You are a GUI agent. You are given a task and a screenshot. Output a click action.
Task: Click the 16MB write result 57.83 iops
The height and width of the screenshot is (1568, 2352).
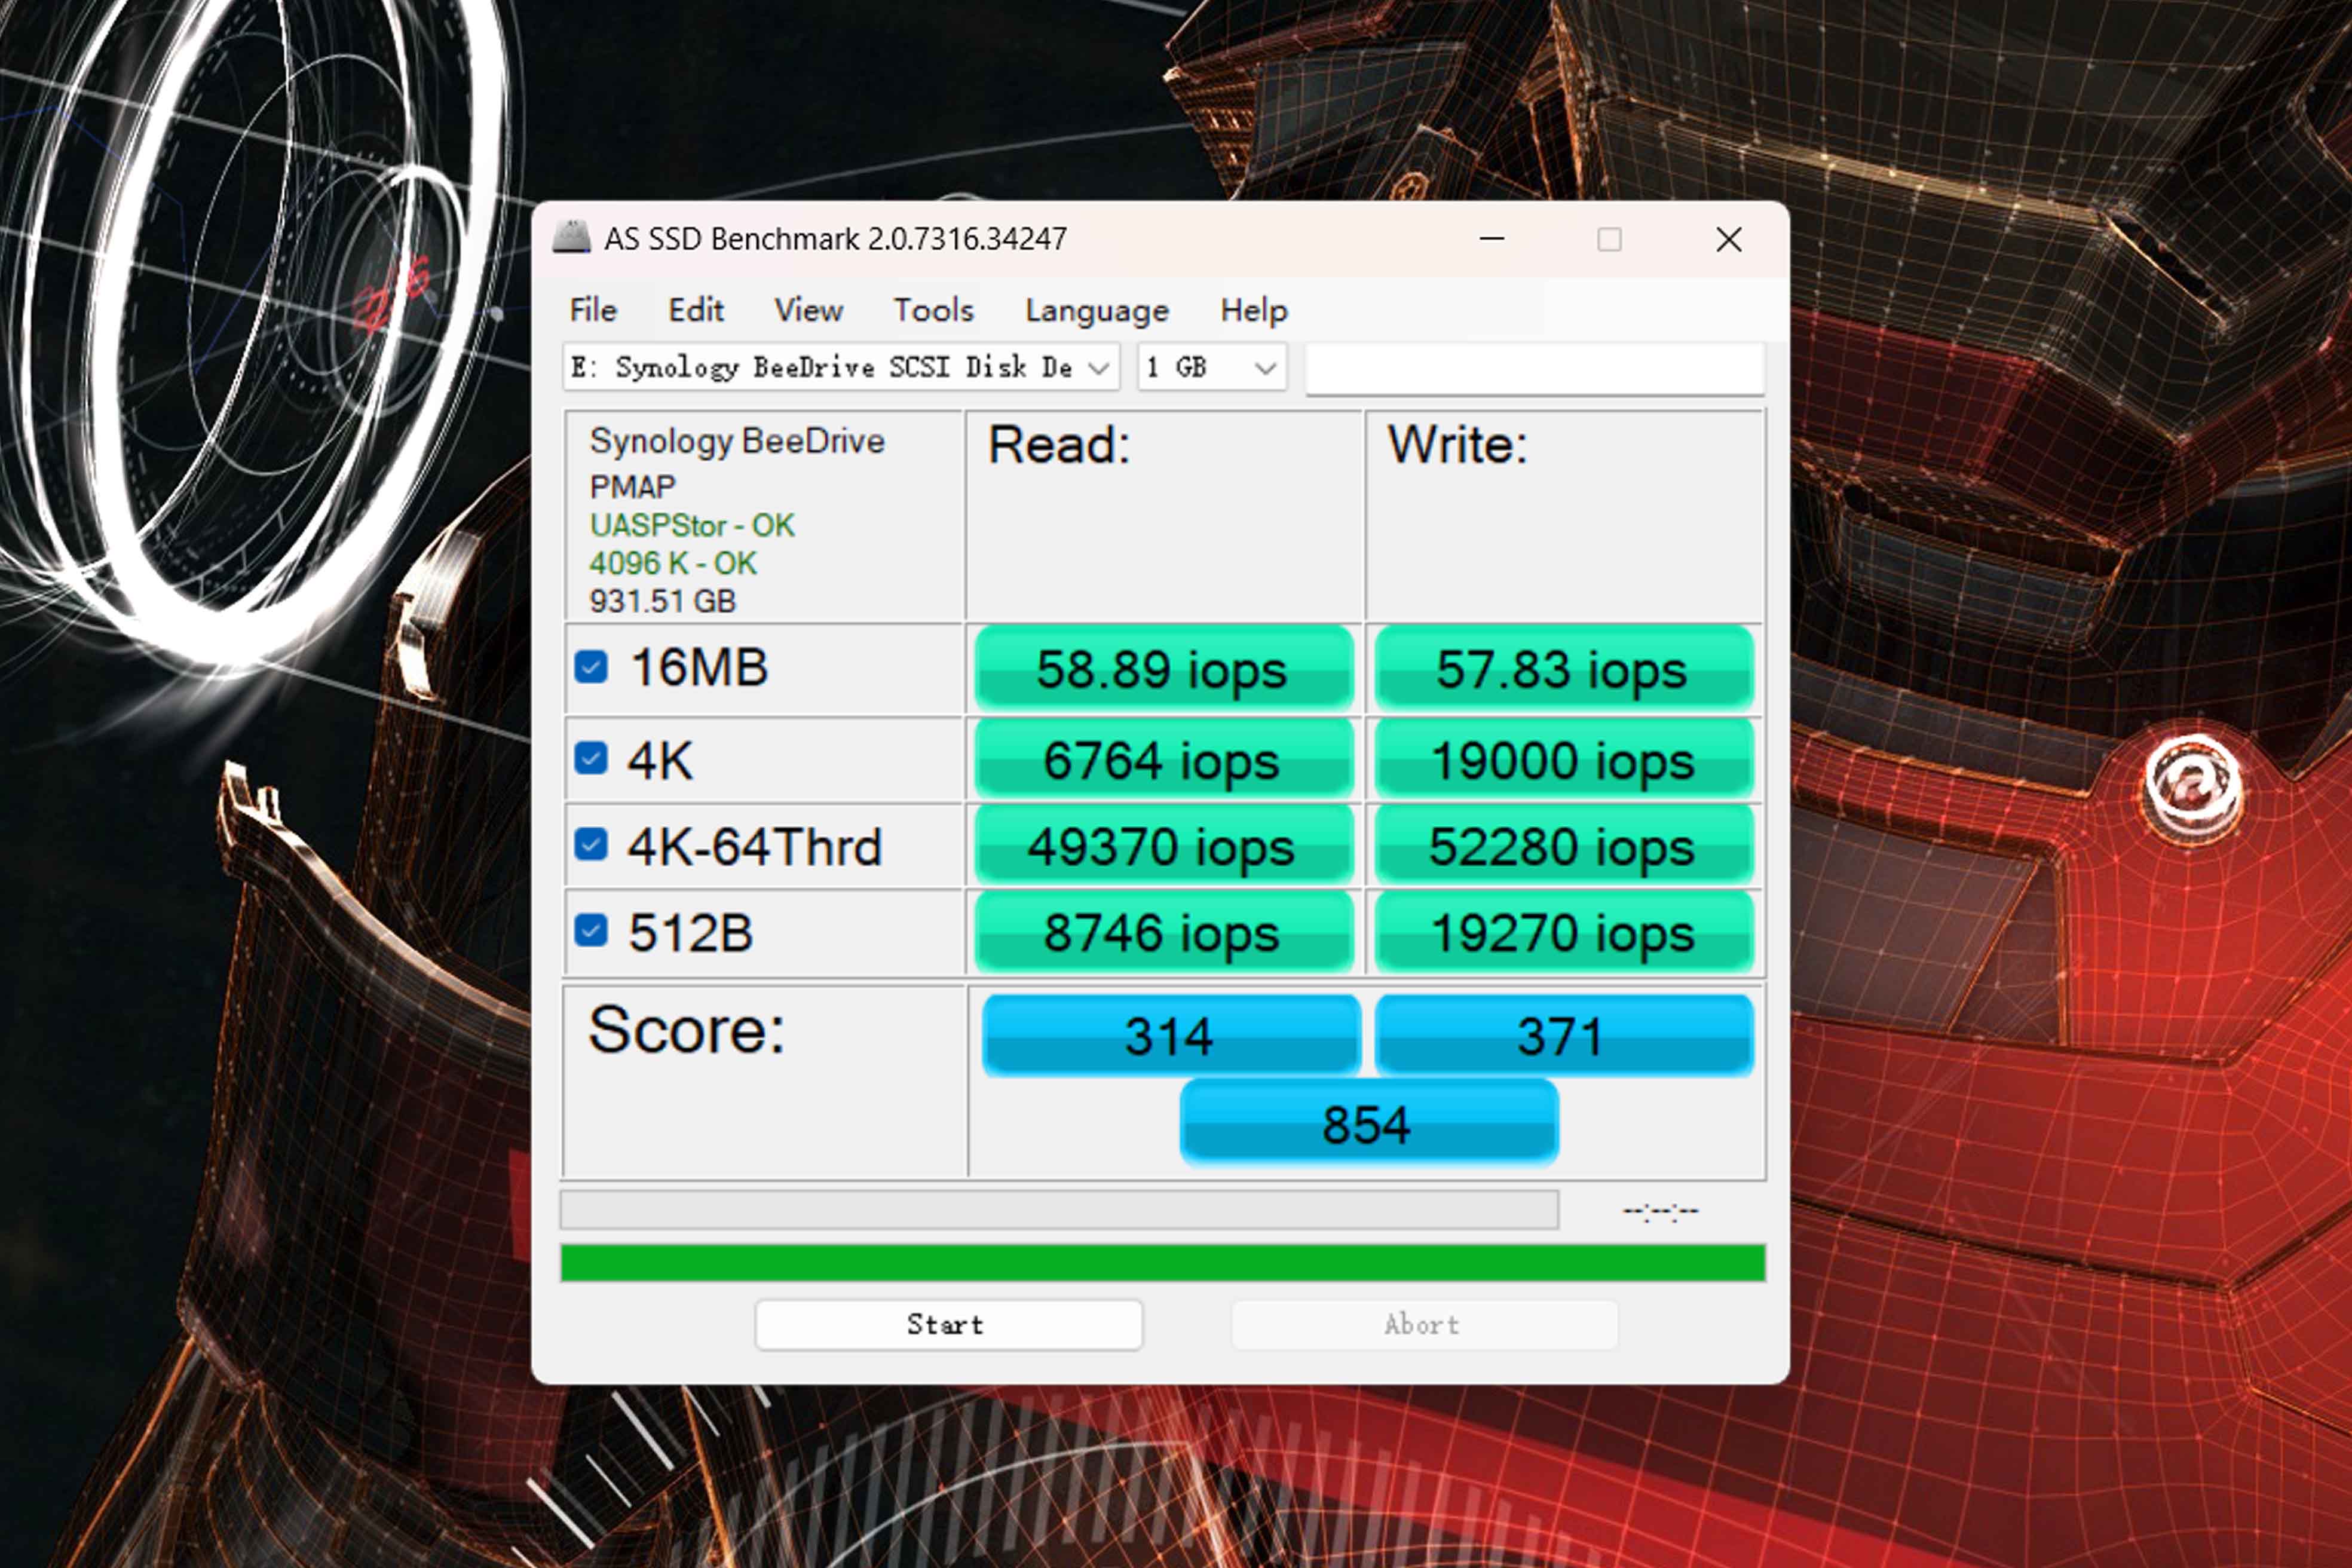1563,668
